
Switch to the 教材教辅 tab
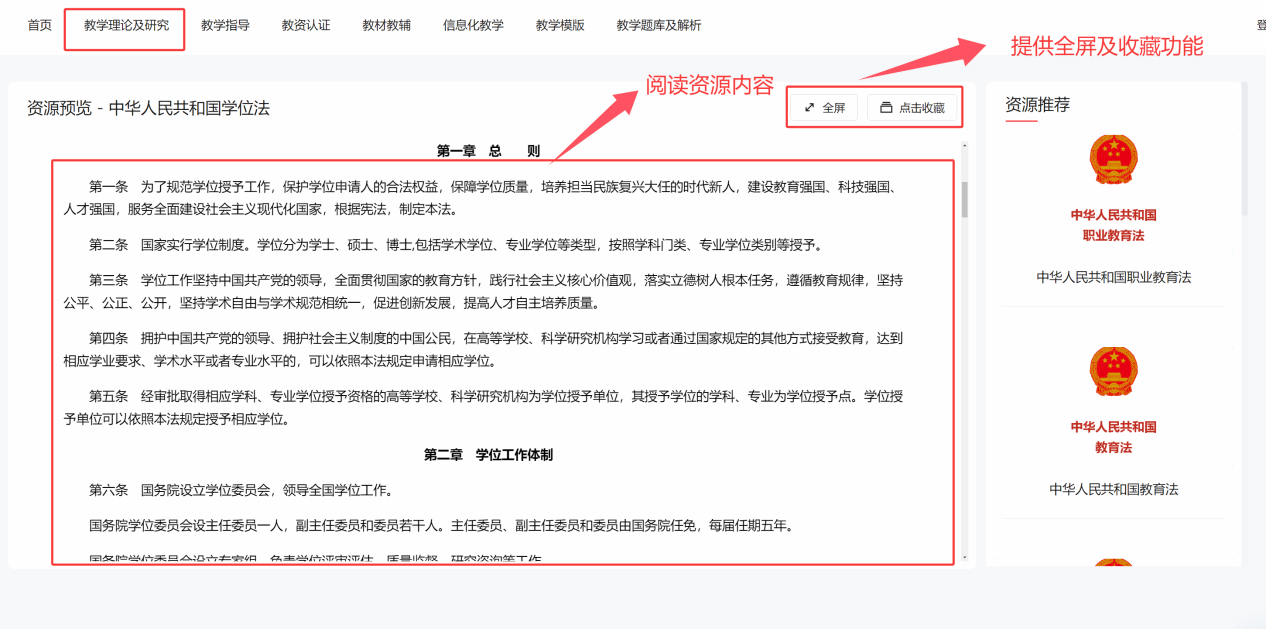coord(386,25)
